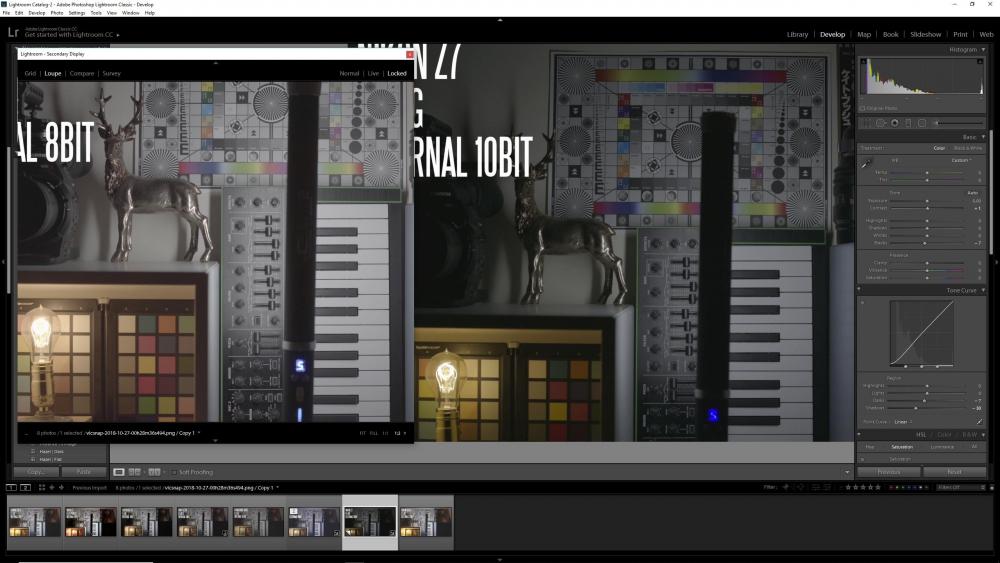
Task: Set treatment to Color
Action: coord(939,148)
